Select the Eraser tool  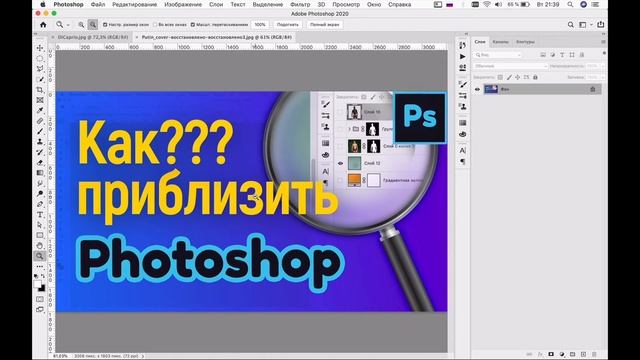(x=40, y=162)
